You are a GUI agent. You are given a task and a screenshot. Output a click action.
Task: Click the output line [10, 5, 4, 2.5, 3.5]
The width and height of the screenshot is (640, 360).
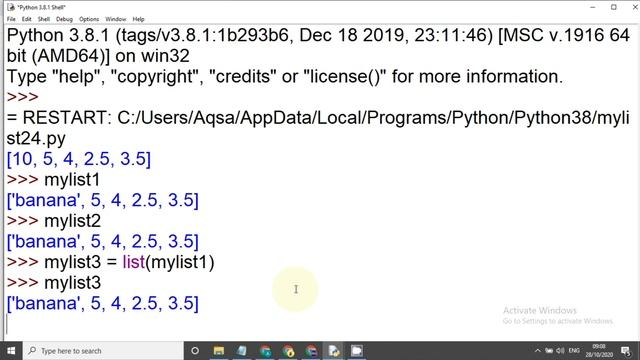[79, 159]
